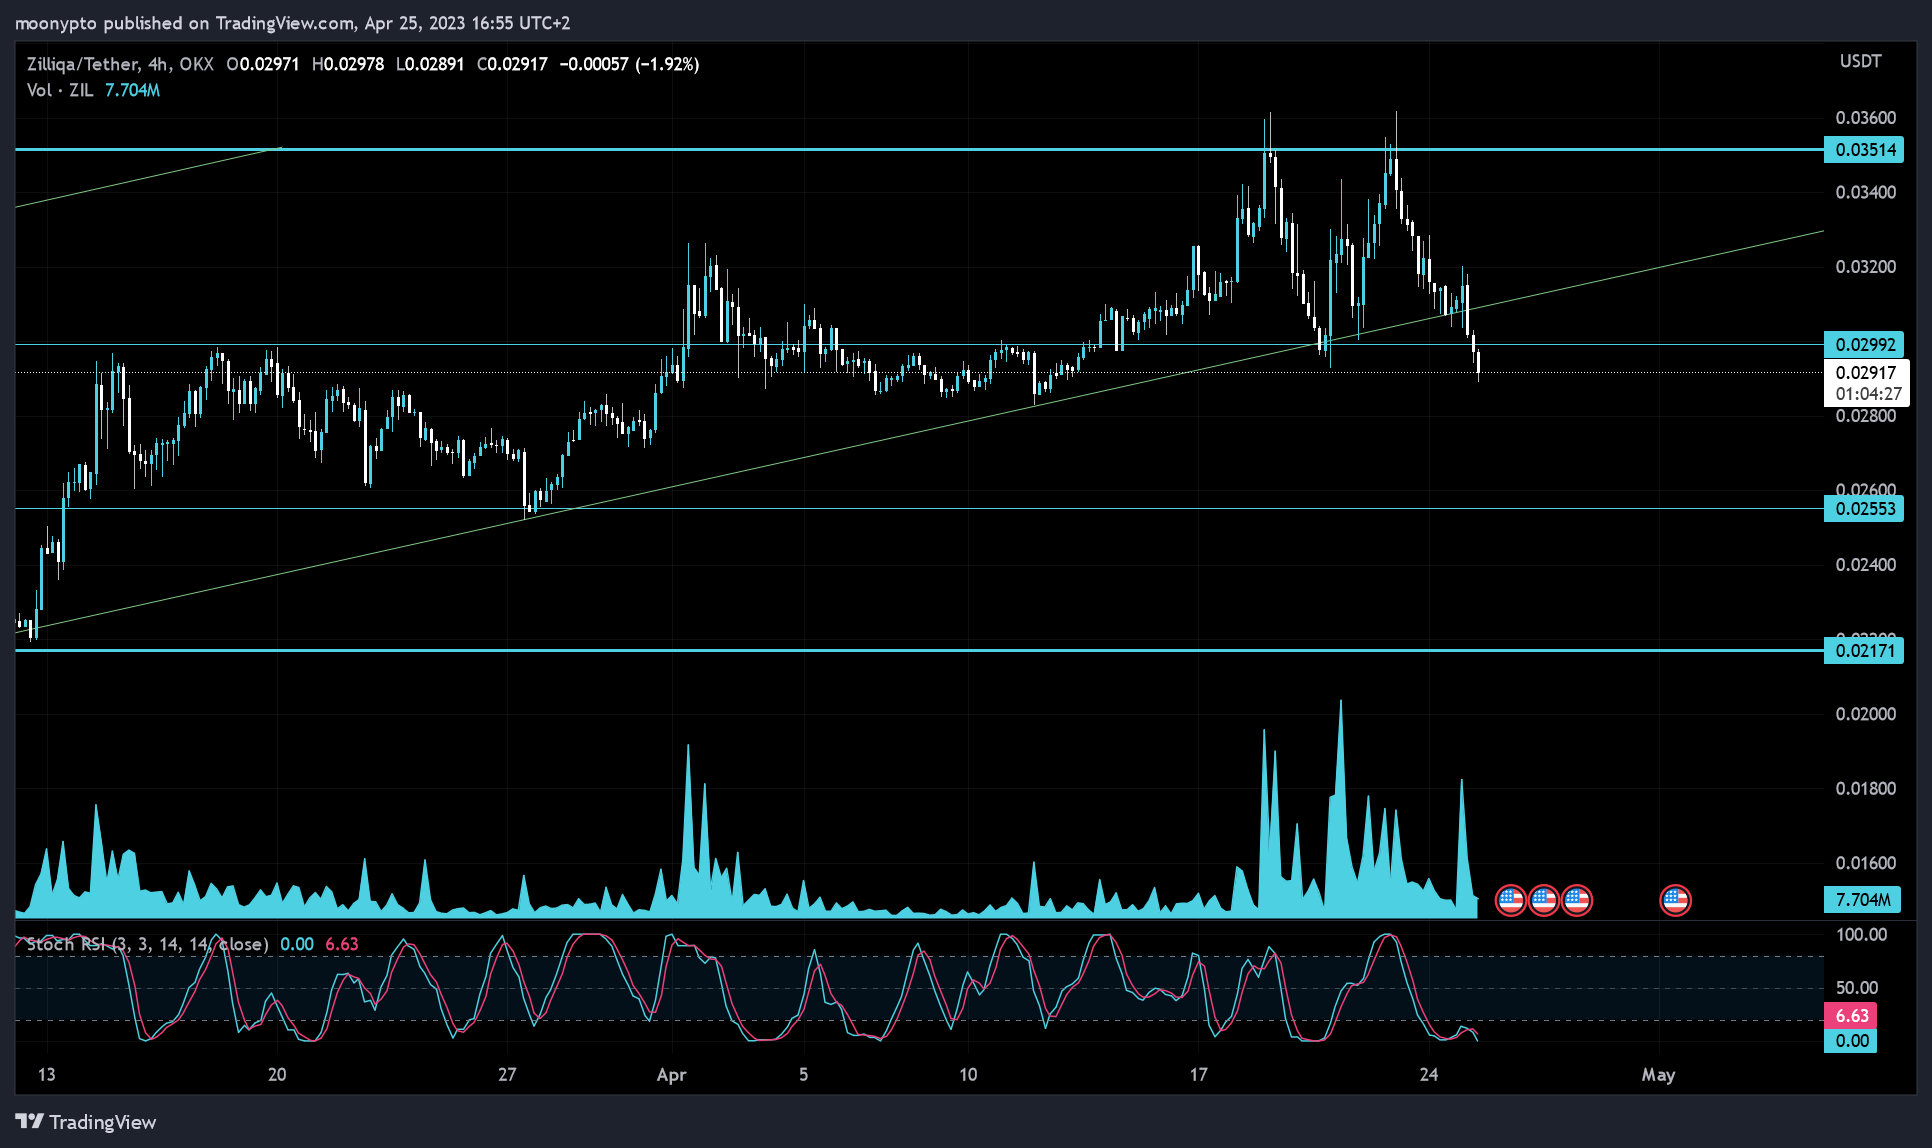Click the candle countdown timer 01:04:27

[1868, 394]
